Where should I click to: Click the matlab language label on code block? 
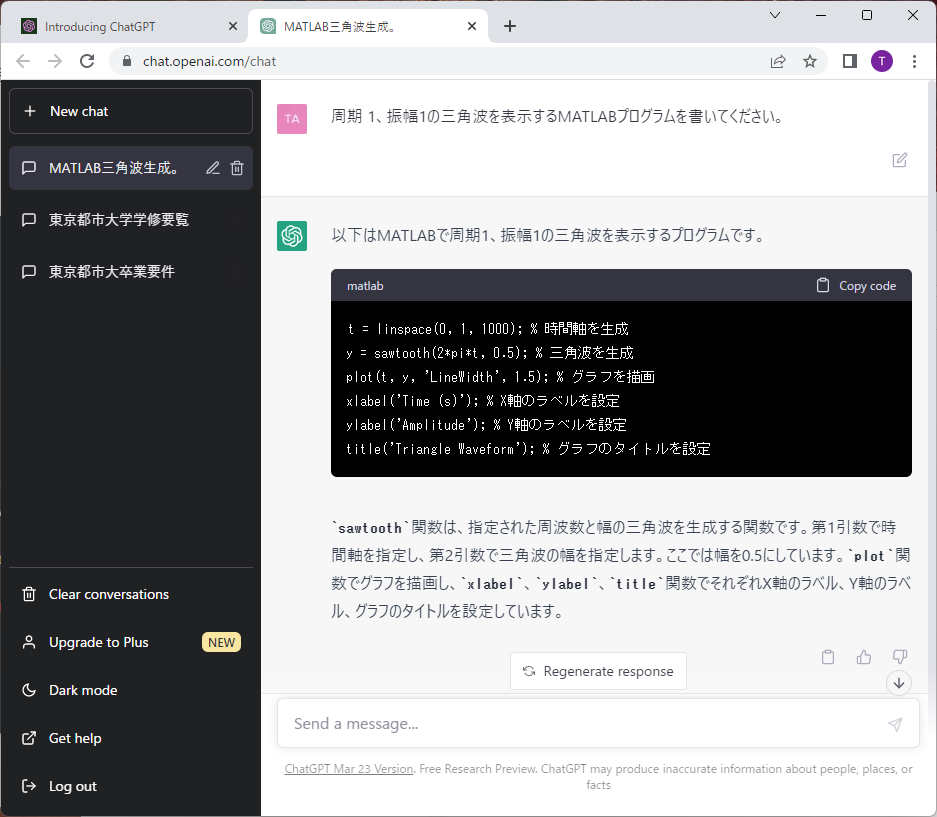click(x=365, y=286)
